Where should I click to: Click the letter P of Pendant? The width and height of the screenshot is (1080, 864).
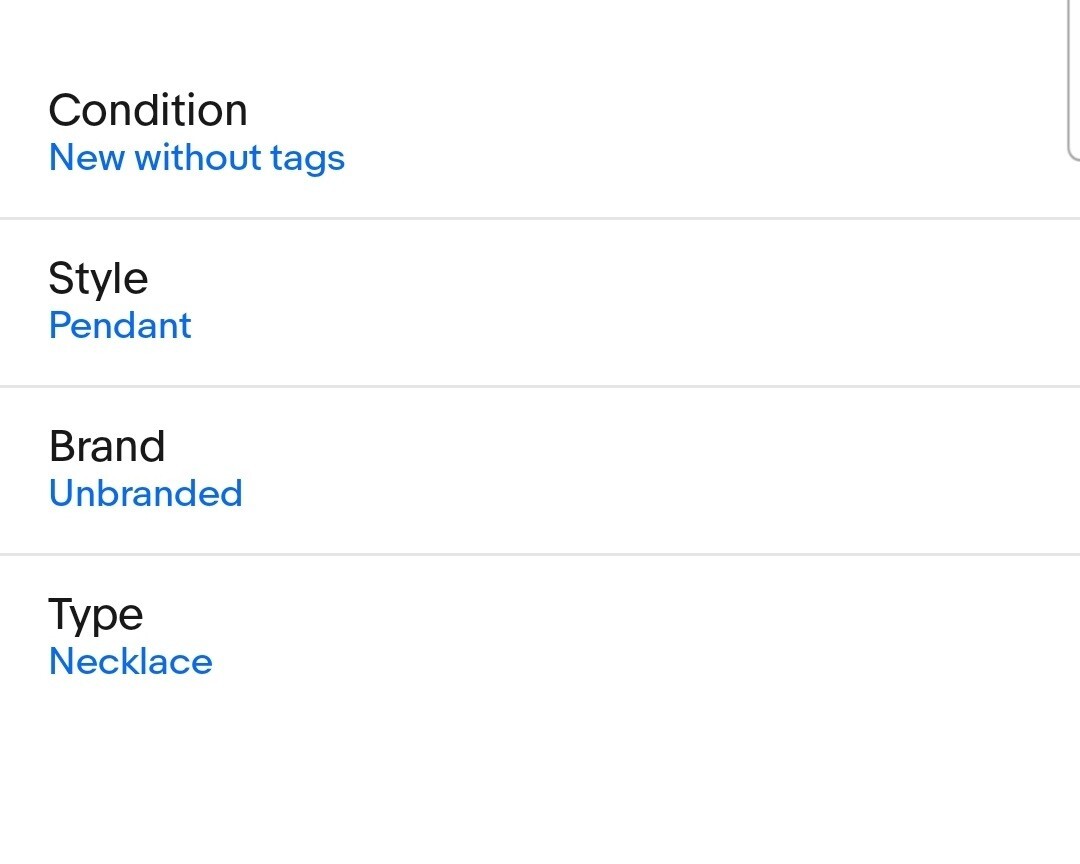[x=61, y=326]
